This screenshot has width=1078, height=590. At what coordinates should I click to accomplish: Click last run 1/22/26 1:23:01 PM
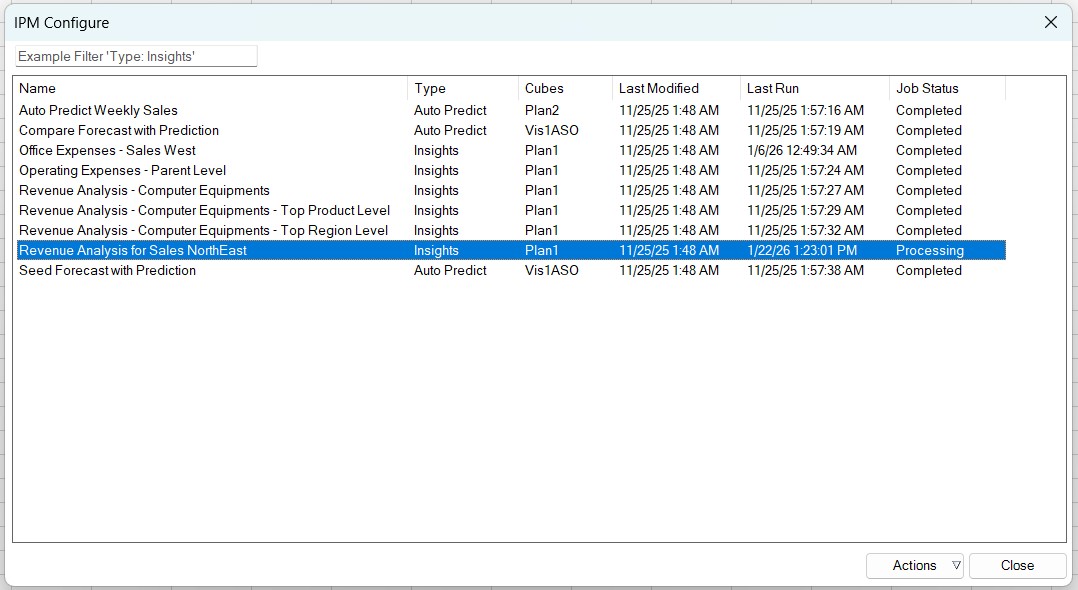[802, 250]
